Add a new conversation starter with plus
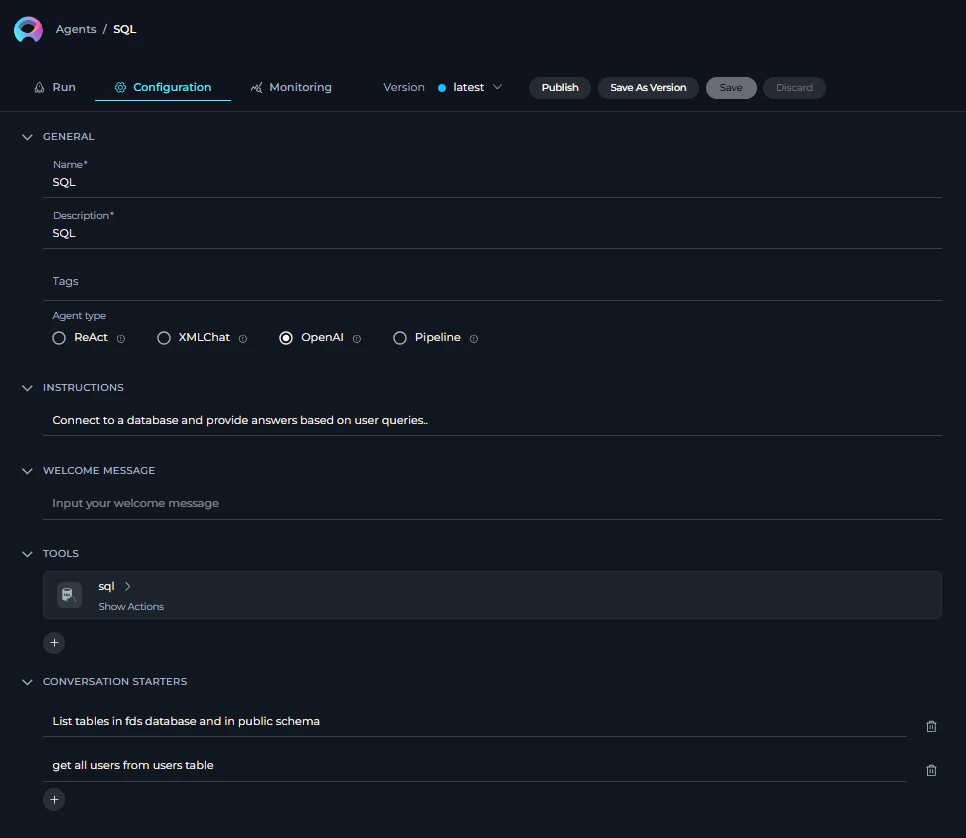Image resolution: width=966 pixels, height=838 pixels. click(54, 800)
